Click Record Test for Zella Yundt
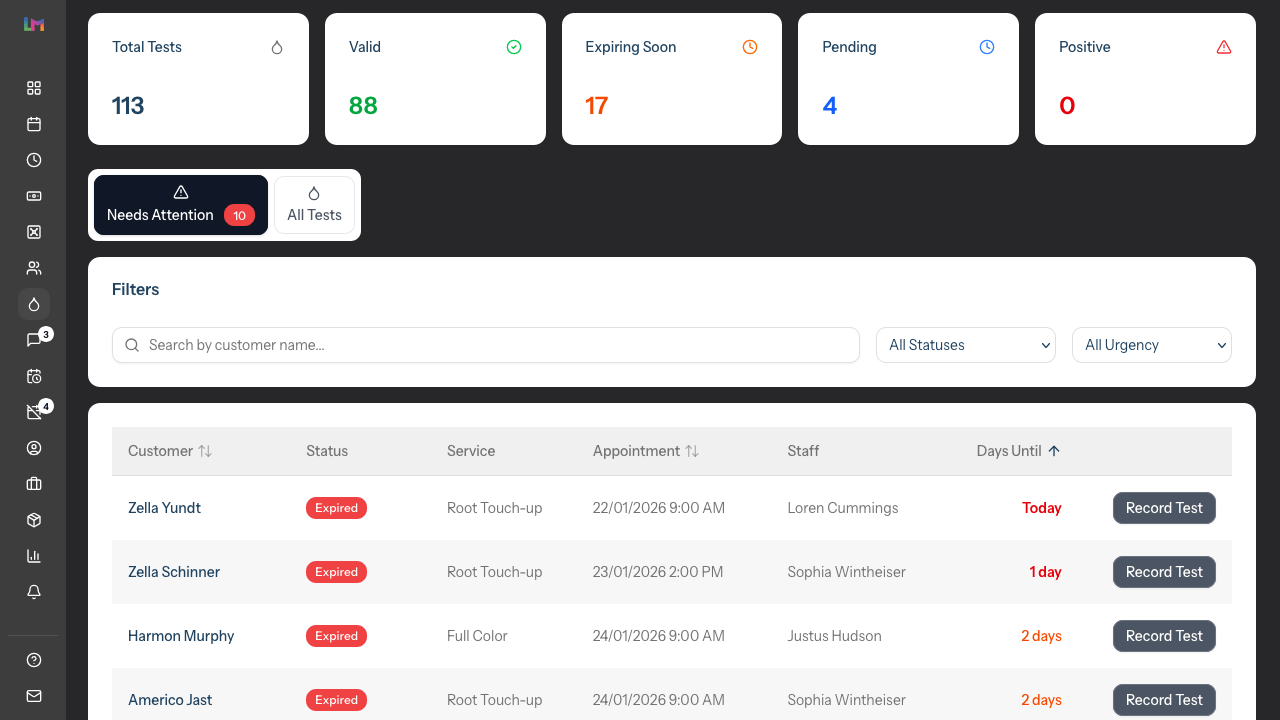 [1164, 508]
